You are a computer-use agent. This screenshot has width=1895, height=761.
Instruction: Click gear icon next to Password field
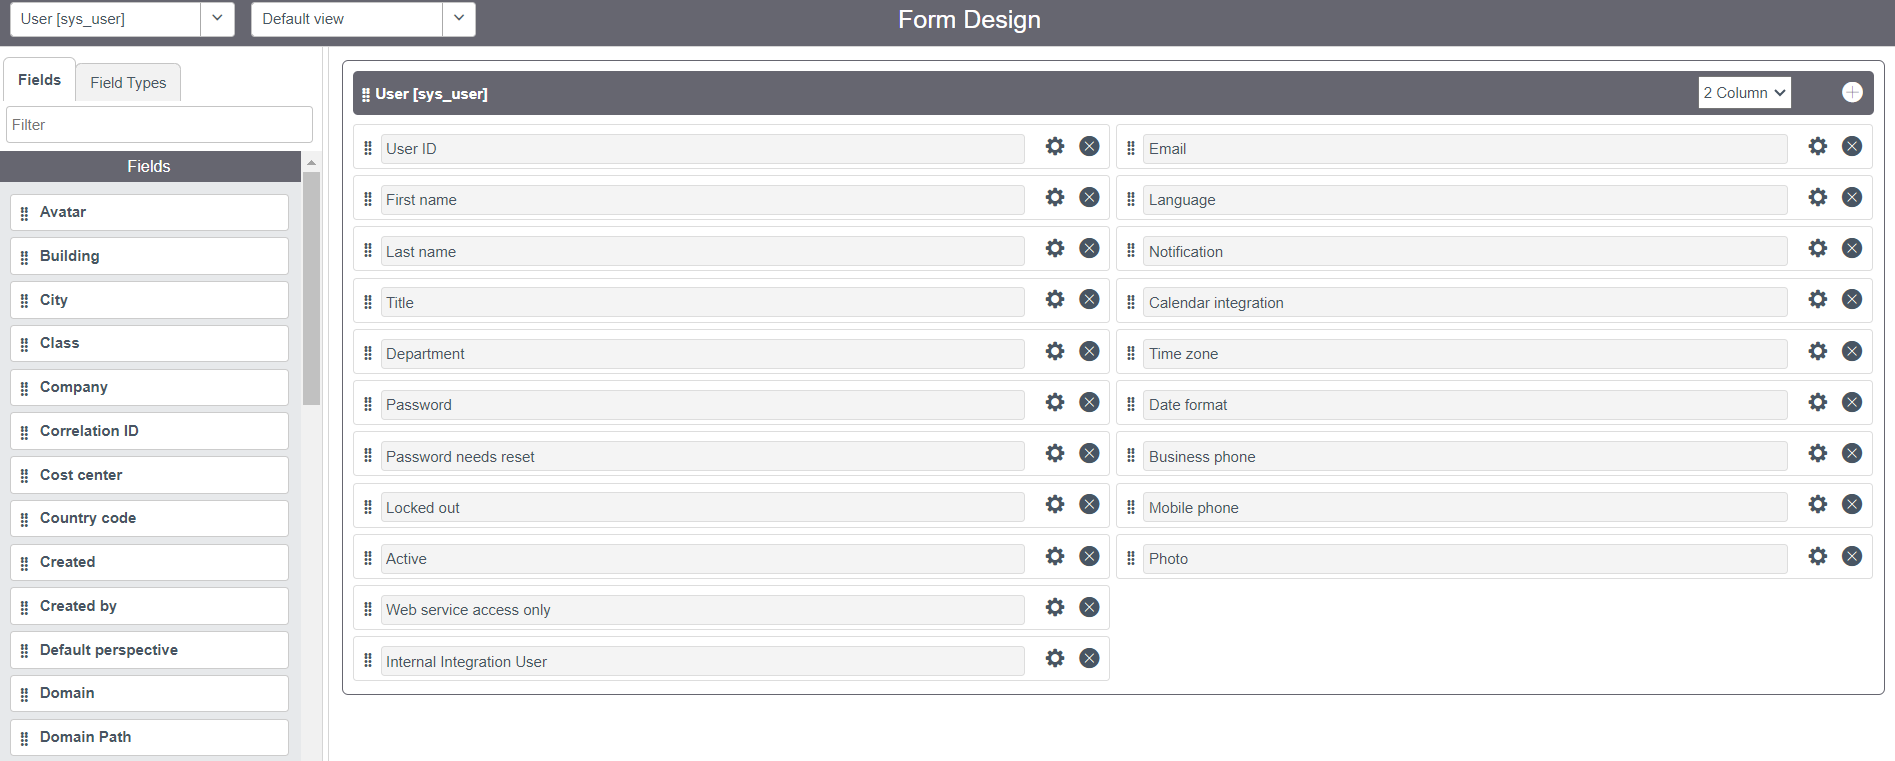point(1055,402)
